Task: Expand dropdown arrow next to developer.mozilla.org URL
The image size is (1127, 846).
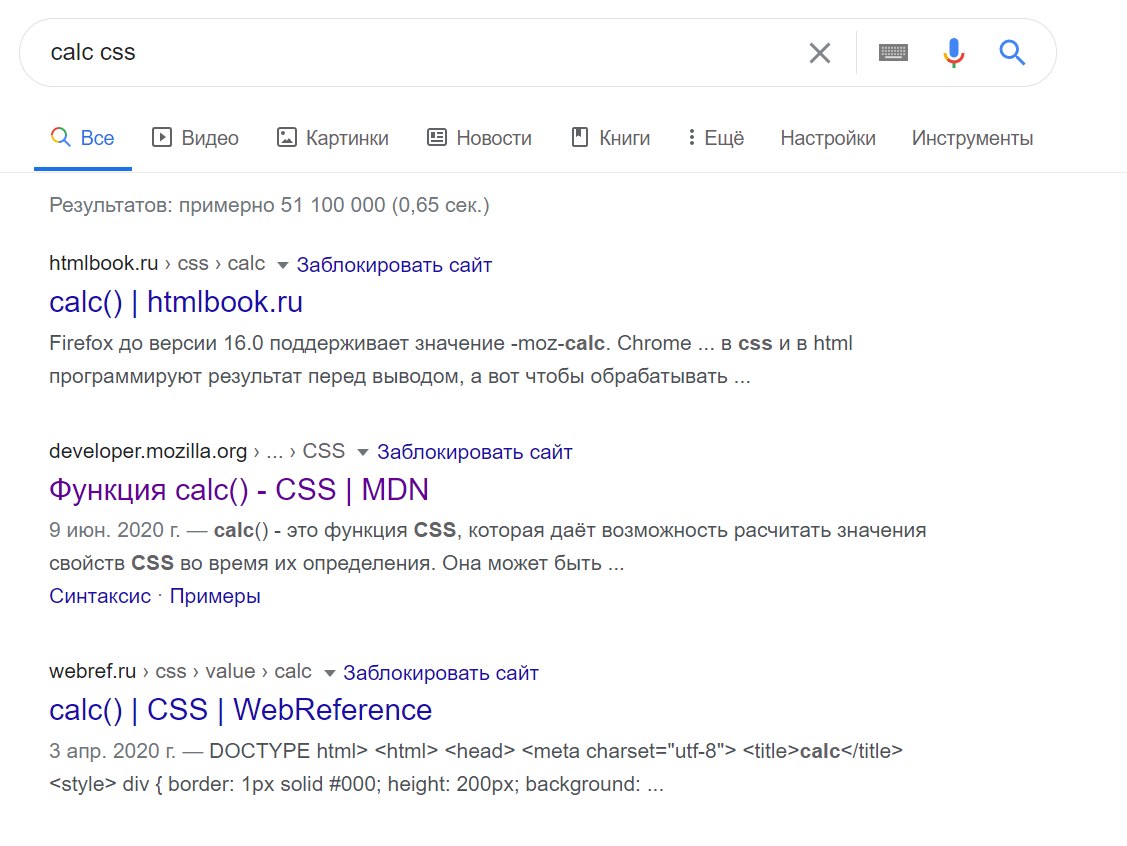Action: [363, 452]
